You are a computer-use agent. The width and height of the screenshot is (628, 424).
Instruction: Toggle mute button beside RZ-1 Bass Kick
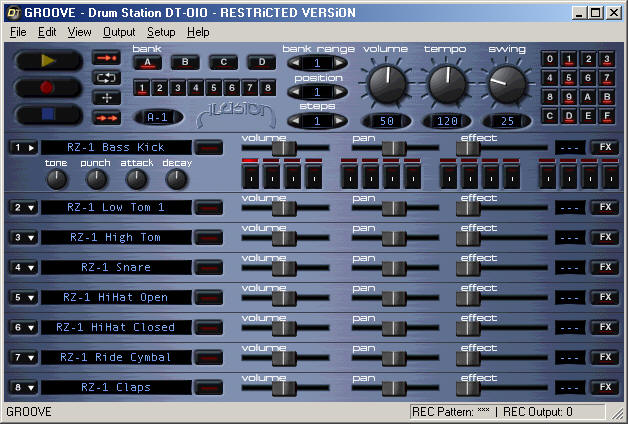click(209, 148)
